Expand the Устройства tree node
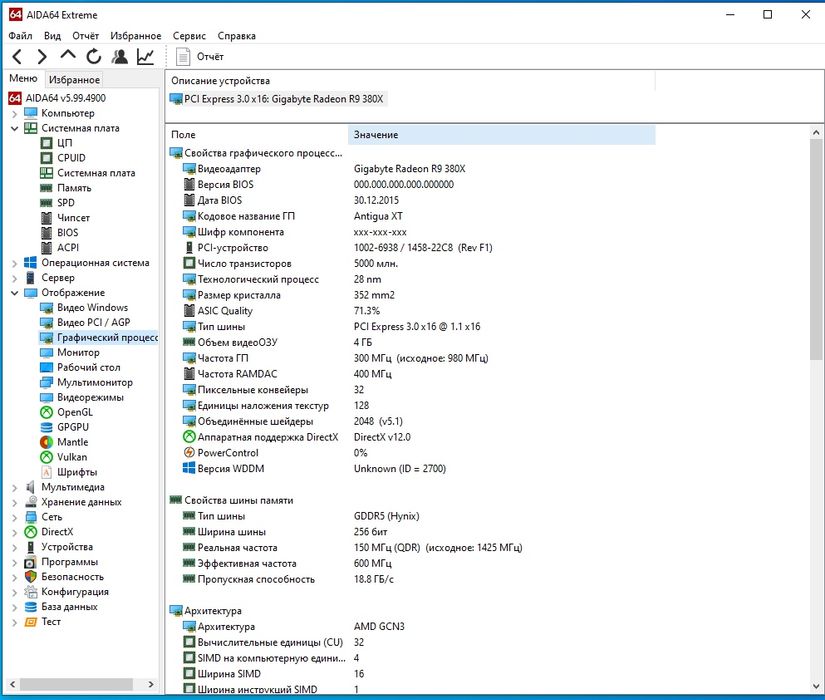Image resolution: width=825 pixels, height=700 pixels. pyautogui.click(x=14, y=547)
